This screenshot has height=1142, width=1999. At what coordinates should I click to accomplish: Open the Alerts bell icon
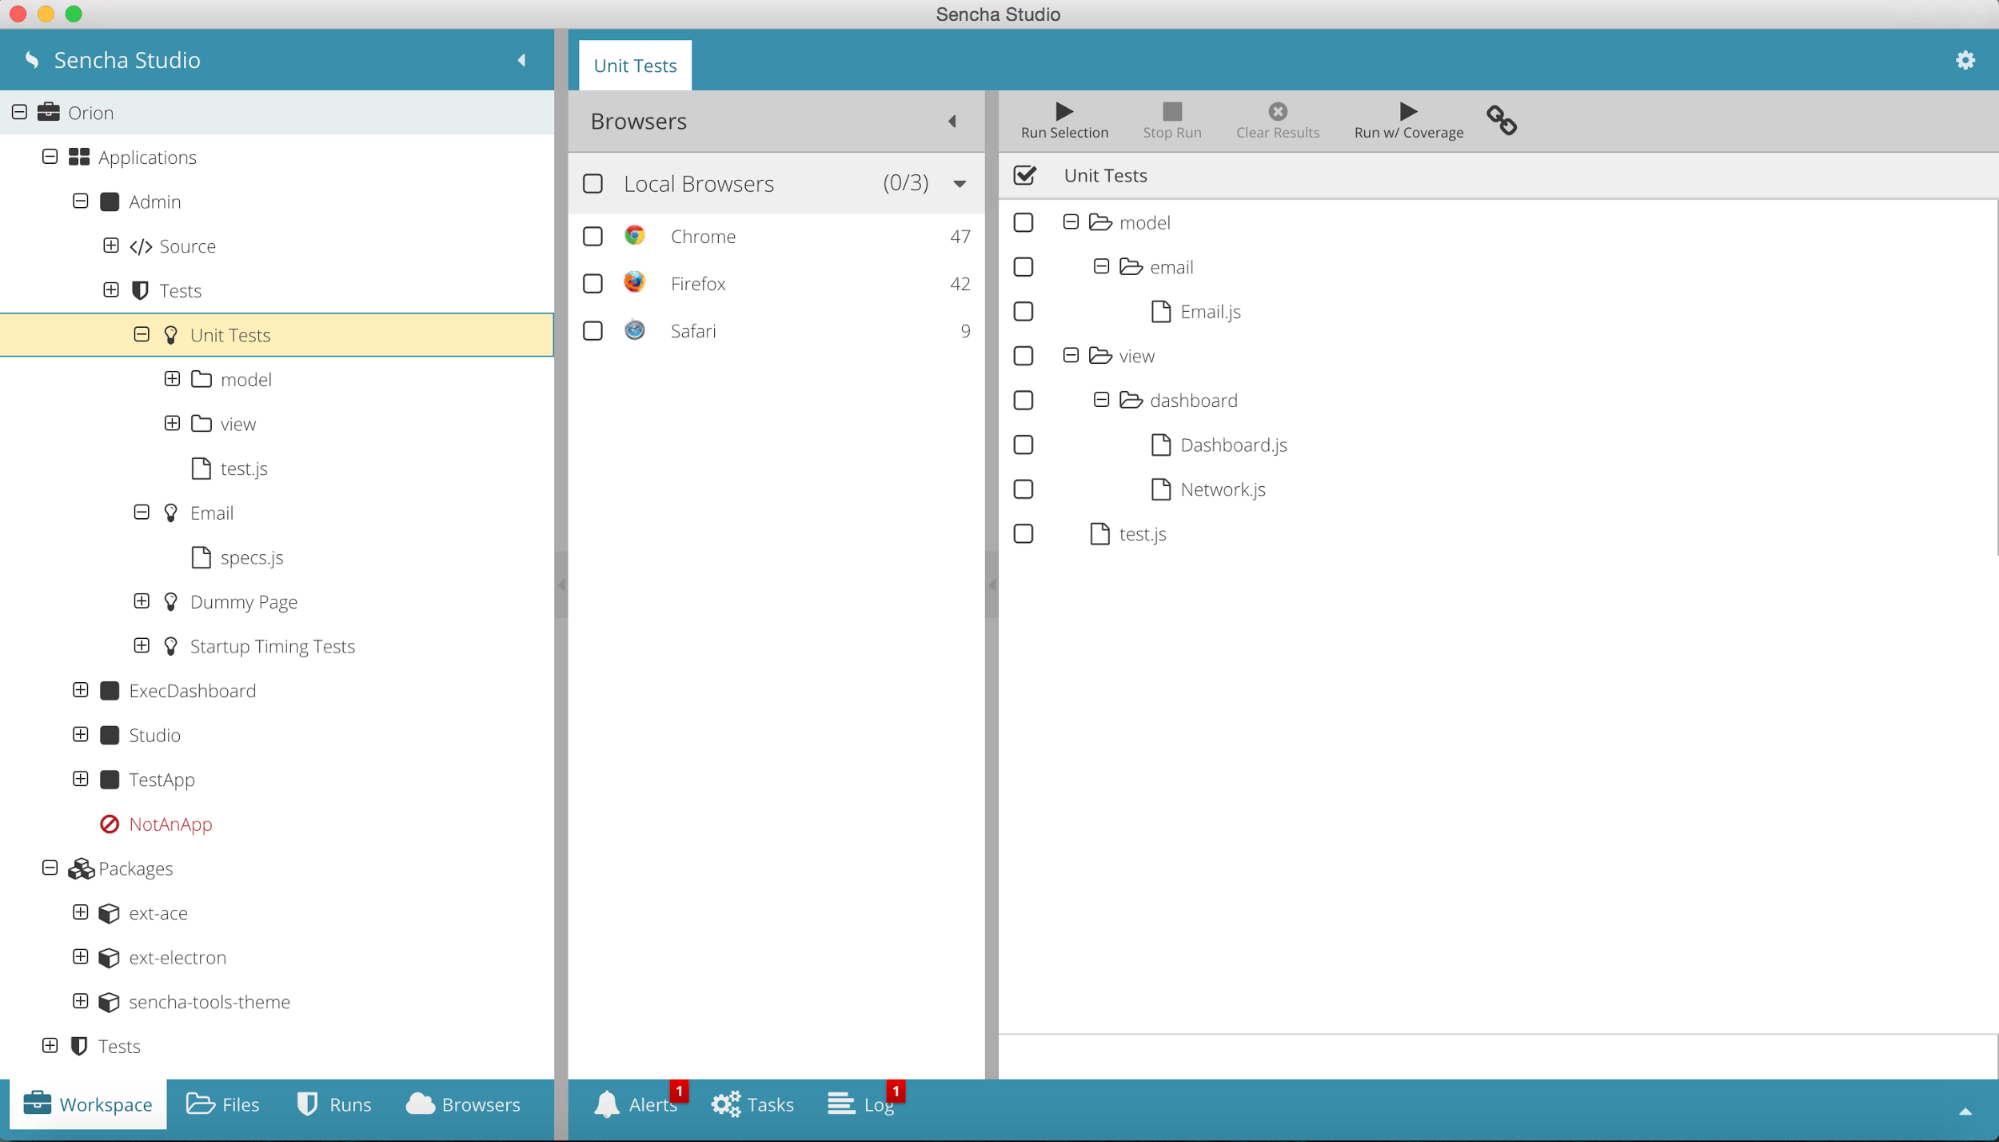pyautogui.click(x=607, y=1104)
